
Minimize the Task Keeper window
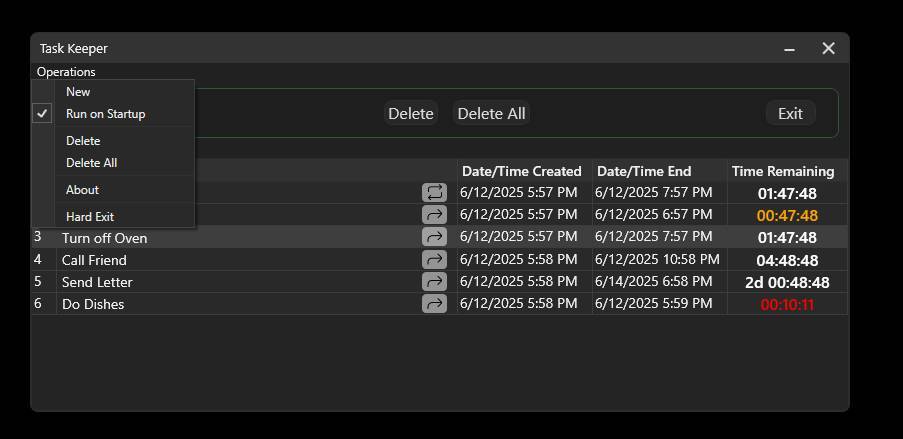(x=790, y=49)
